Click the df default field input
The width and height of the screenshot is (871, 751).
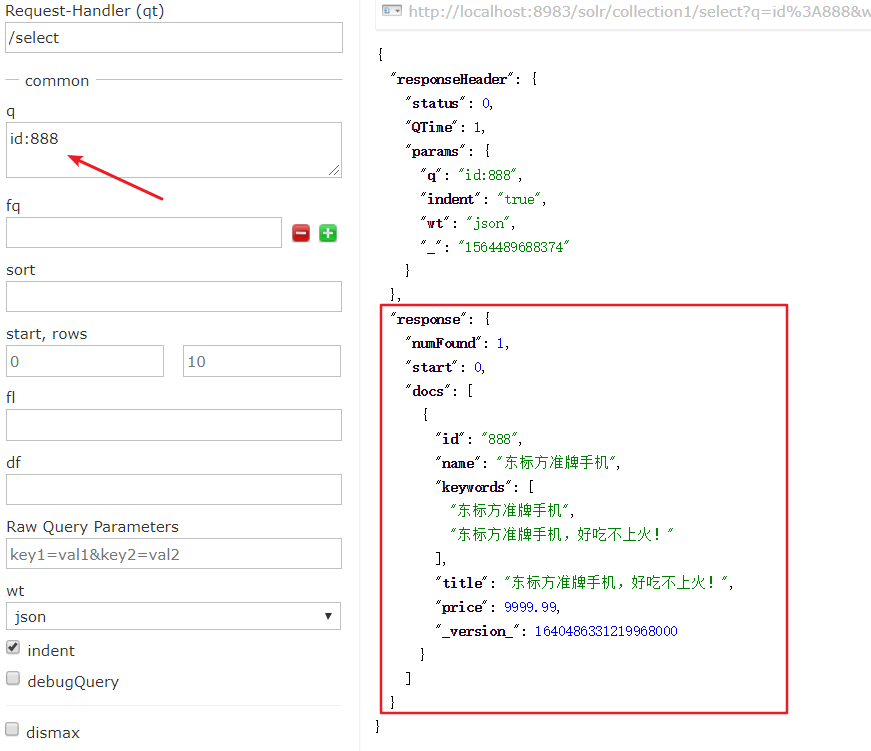tap(174, 489)
